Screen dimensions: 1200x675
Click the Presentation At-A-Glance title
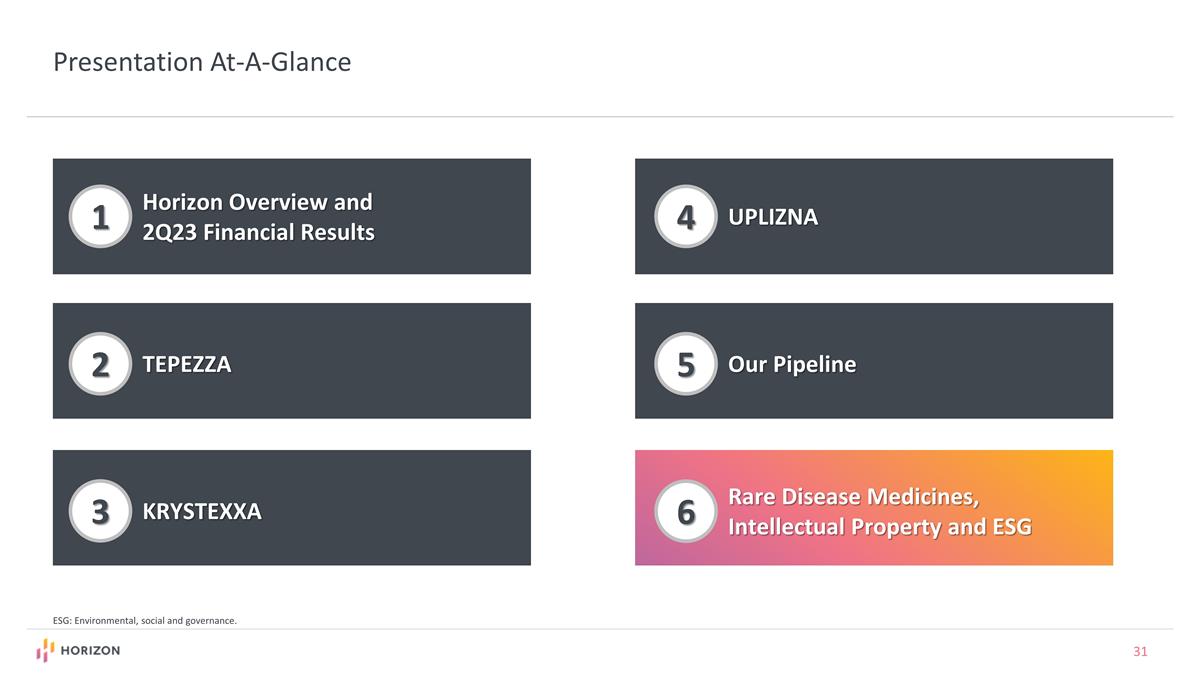(202, 63)
